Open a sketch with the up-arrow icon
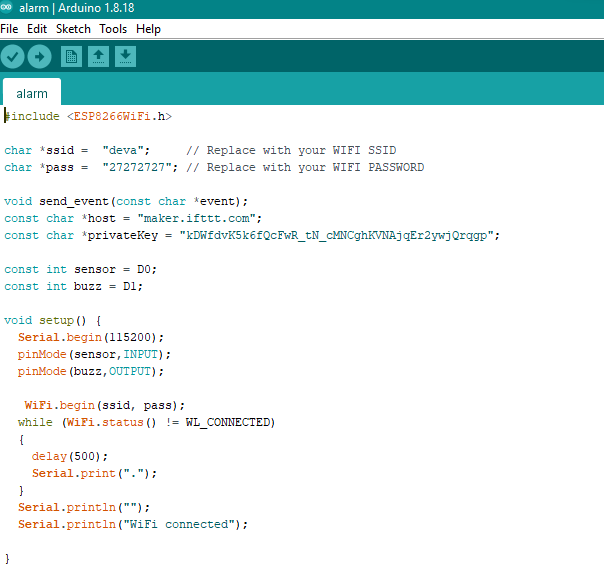Screen dimensions: 604x579 (x=98, y=57)
